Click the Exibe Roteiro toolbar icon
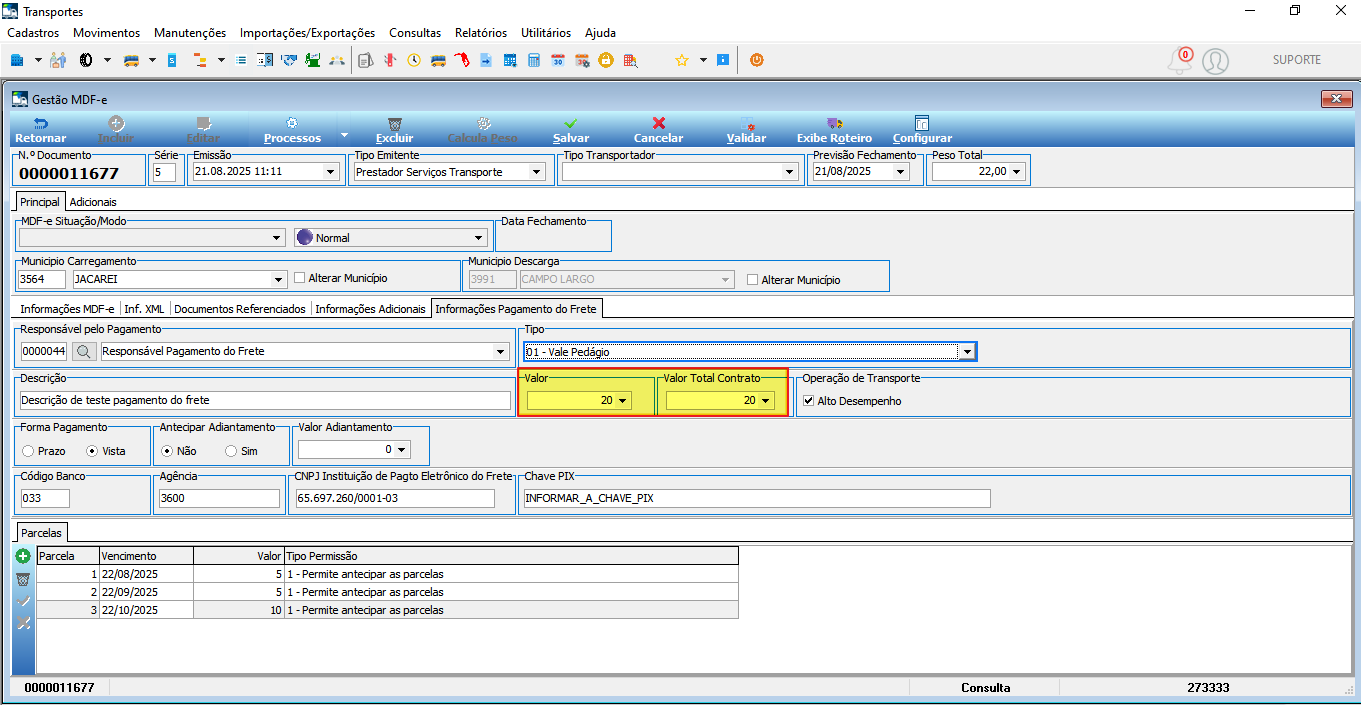Screen dimensions: 1361x705 (x=834, y=123)
